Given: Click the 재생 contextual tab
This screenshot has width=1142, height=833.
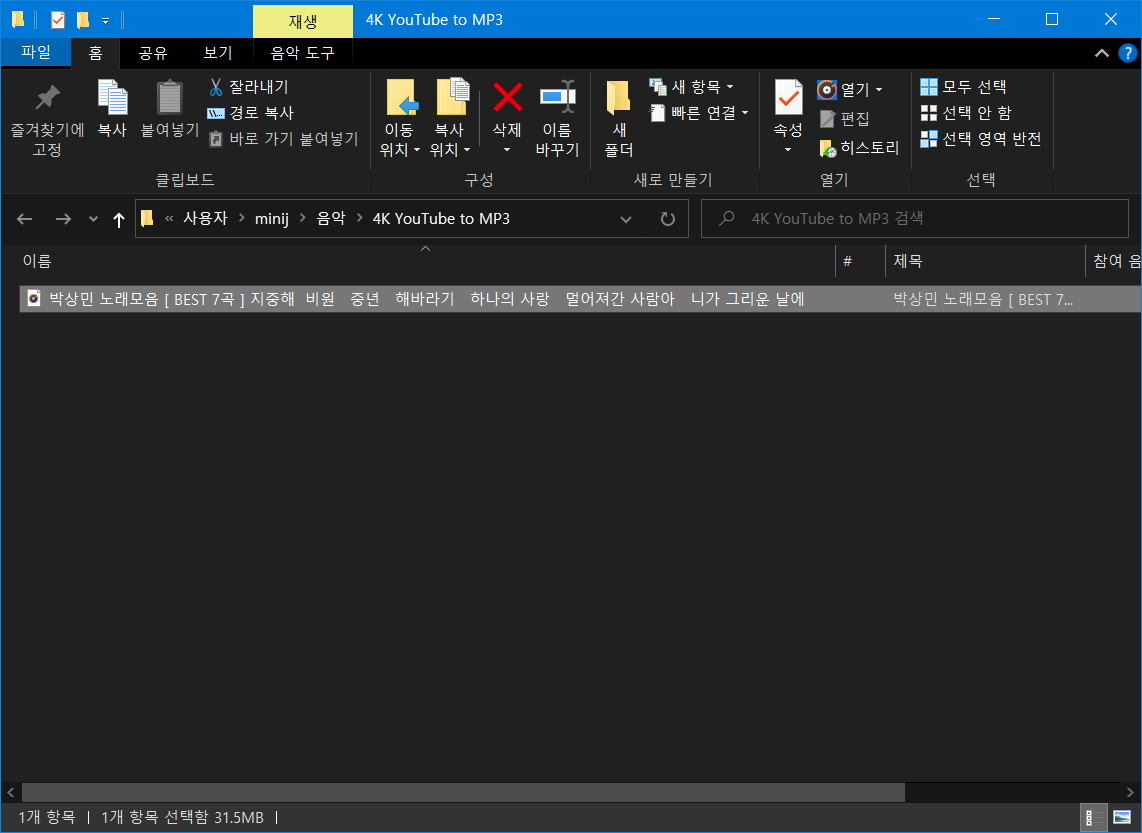Looking at the screenshot, I should (302, 21).
